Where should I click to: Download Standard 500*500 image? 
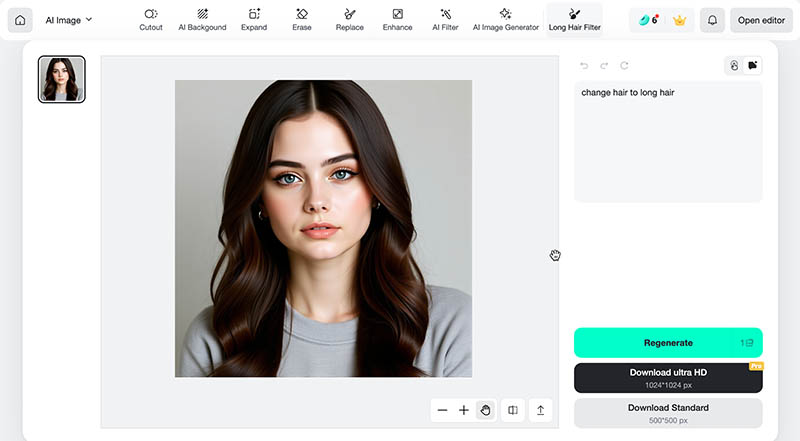pyautogui.click(x=668, y=412)
